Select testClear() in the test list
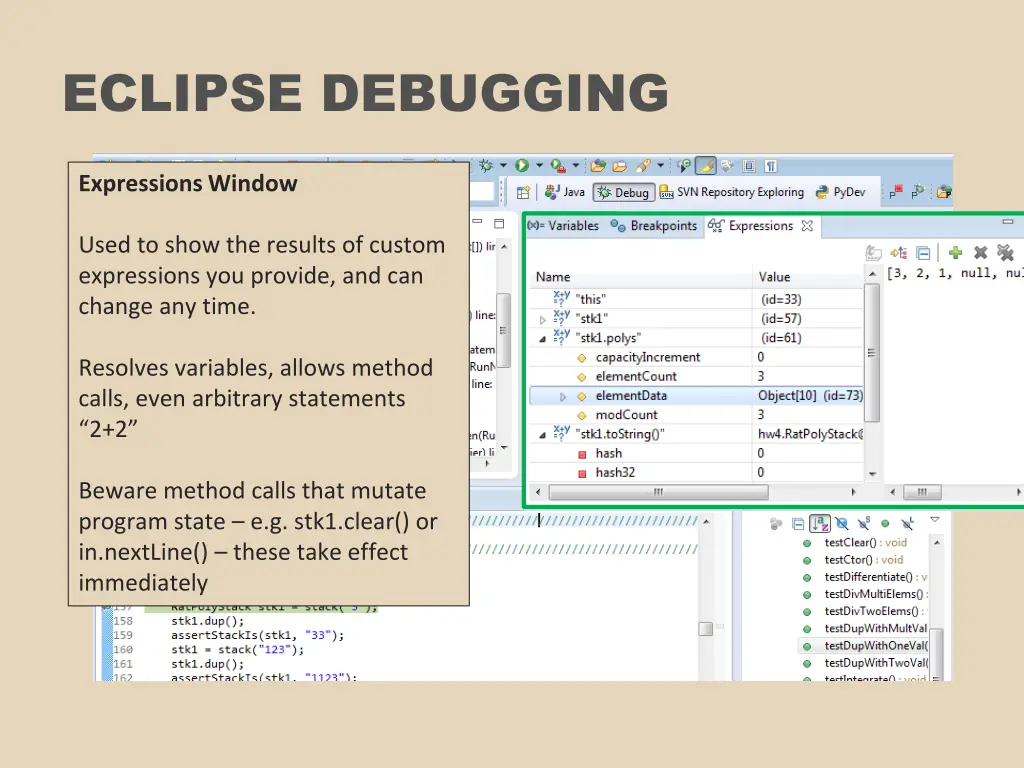 [x=856, y=541]
